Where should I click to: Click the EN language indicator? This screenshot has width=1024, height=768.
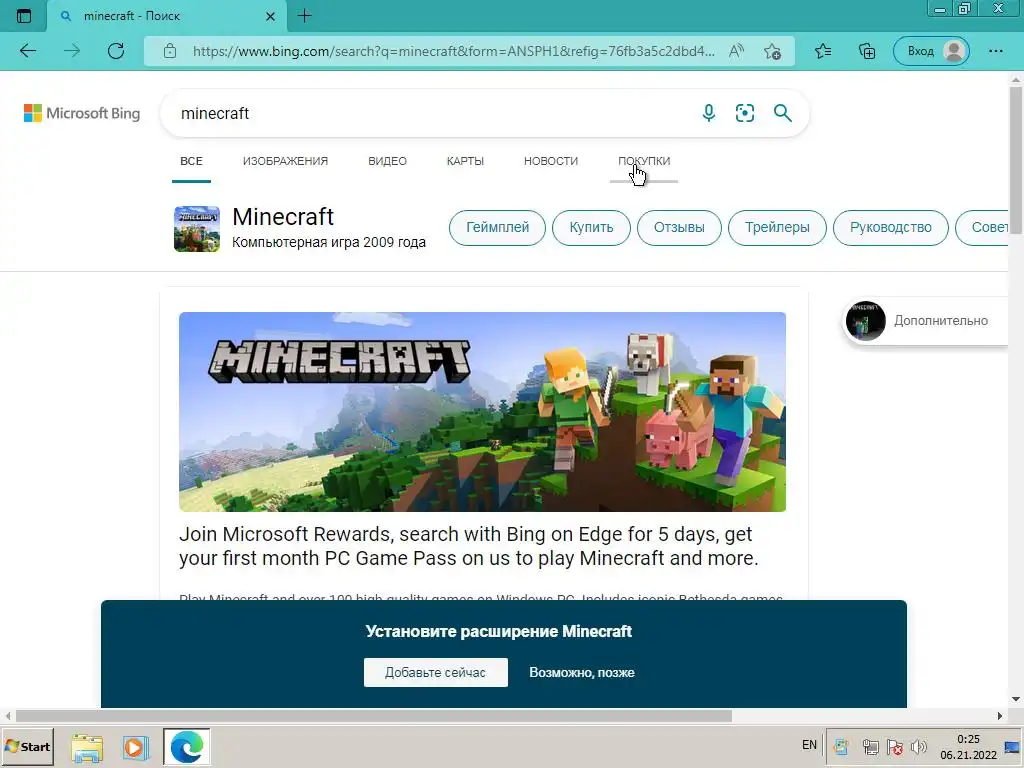coord(809,744)
